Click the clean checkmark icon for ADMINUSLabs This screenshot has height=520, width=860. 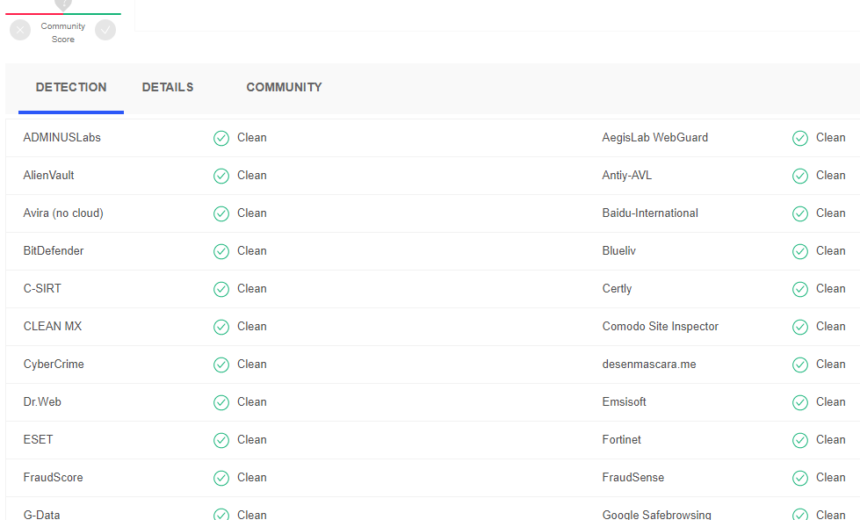pyautogui.click(x=221, y=138)
